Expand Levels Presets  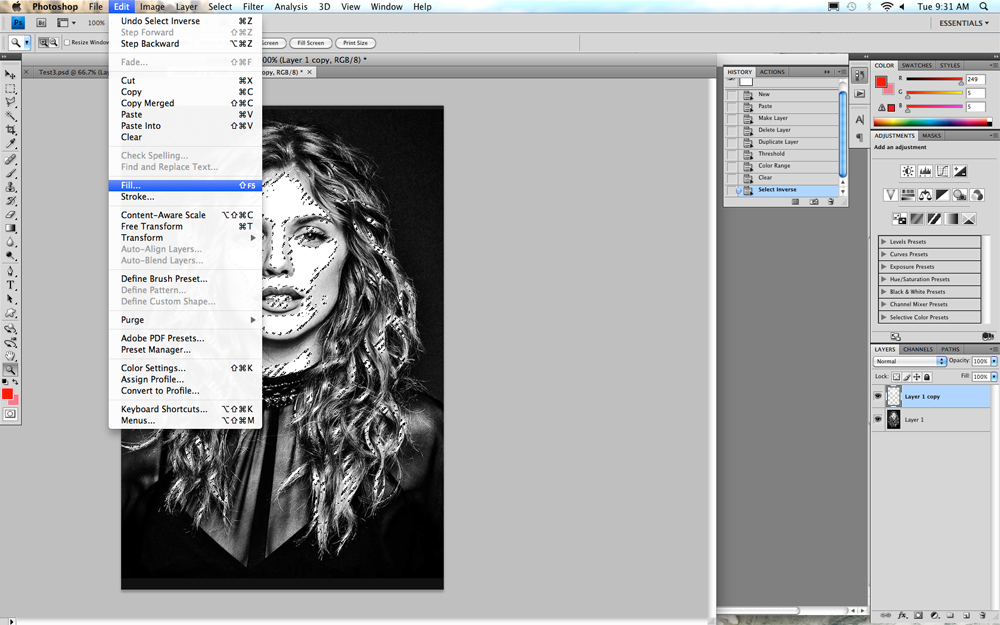tap(883, 242)
